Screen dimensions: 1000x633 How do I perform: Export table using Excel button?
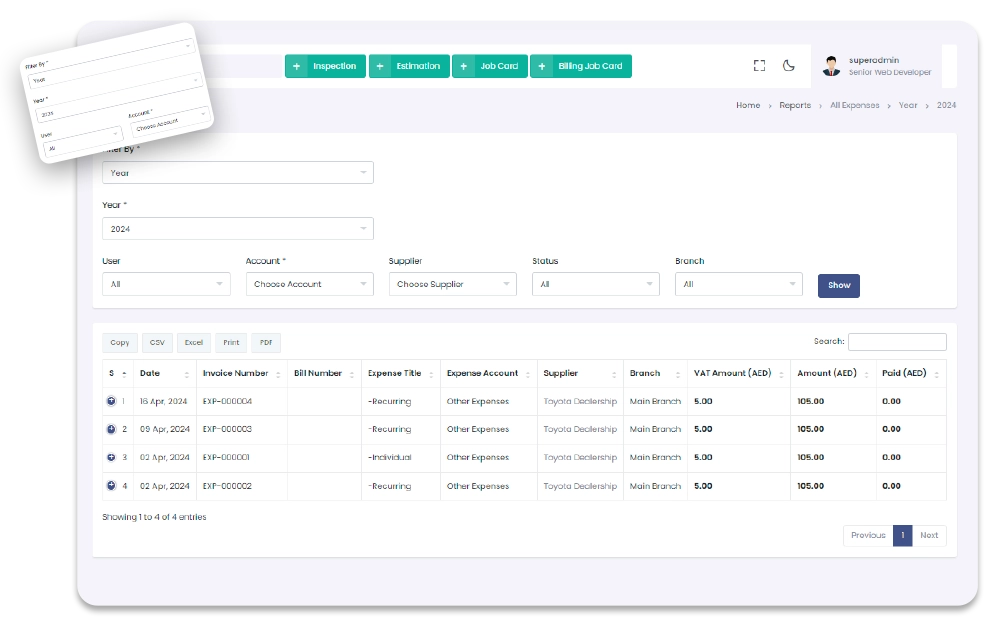point(194,342)
